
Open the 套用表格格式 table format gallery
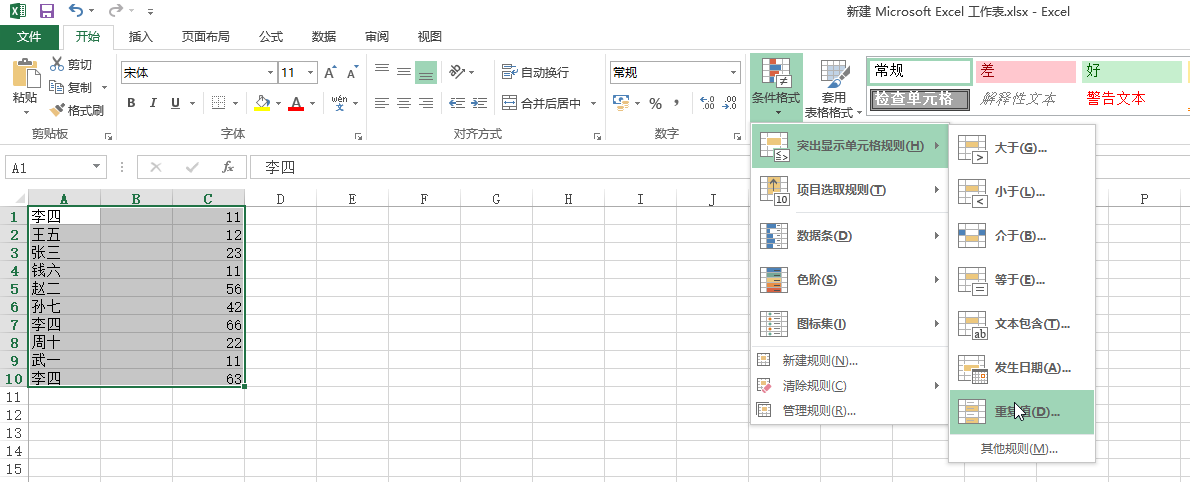pos(834,89)
